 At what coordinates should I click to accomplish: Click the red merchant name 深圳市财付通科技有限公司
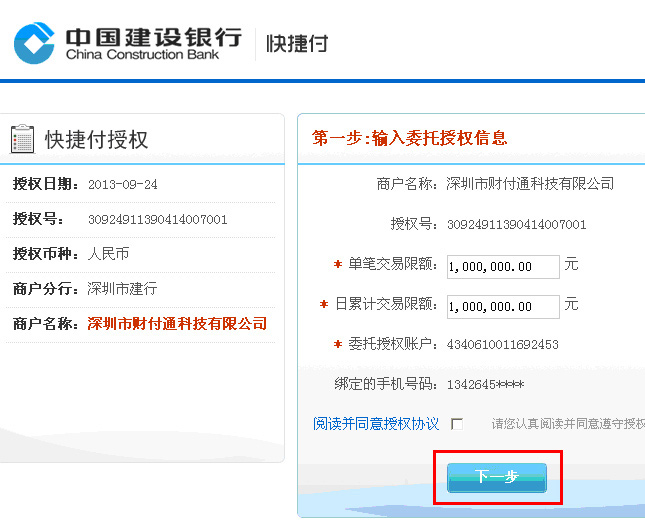point(177,323)
